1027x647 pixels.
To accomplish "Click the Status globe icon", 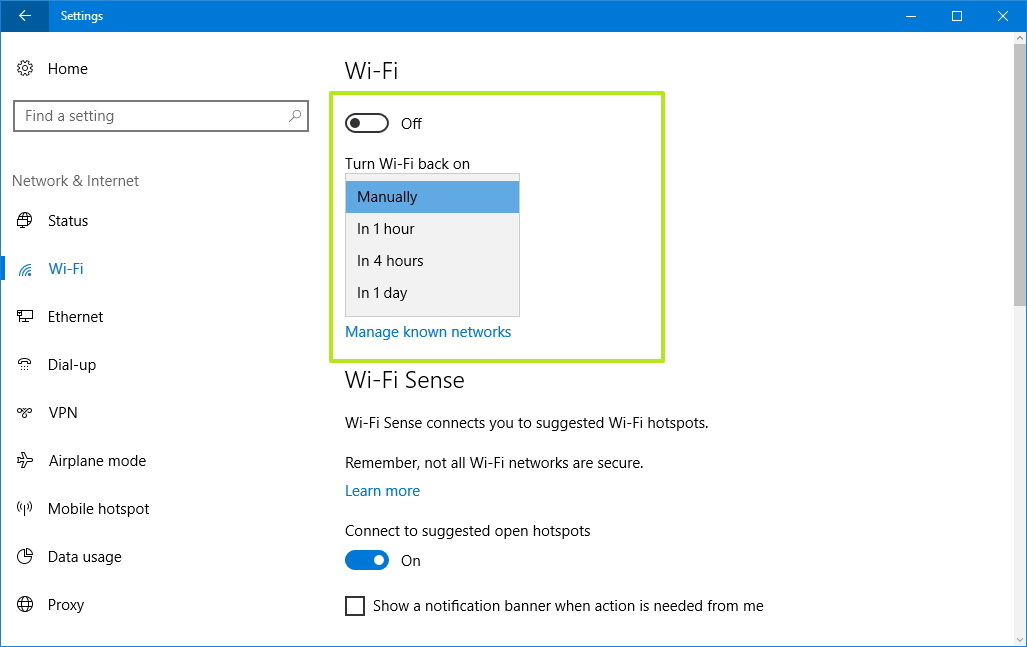I will pyautogui.click(x=25, y=220).
